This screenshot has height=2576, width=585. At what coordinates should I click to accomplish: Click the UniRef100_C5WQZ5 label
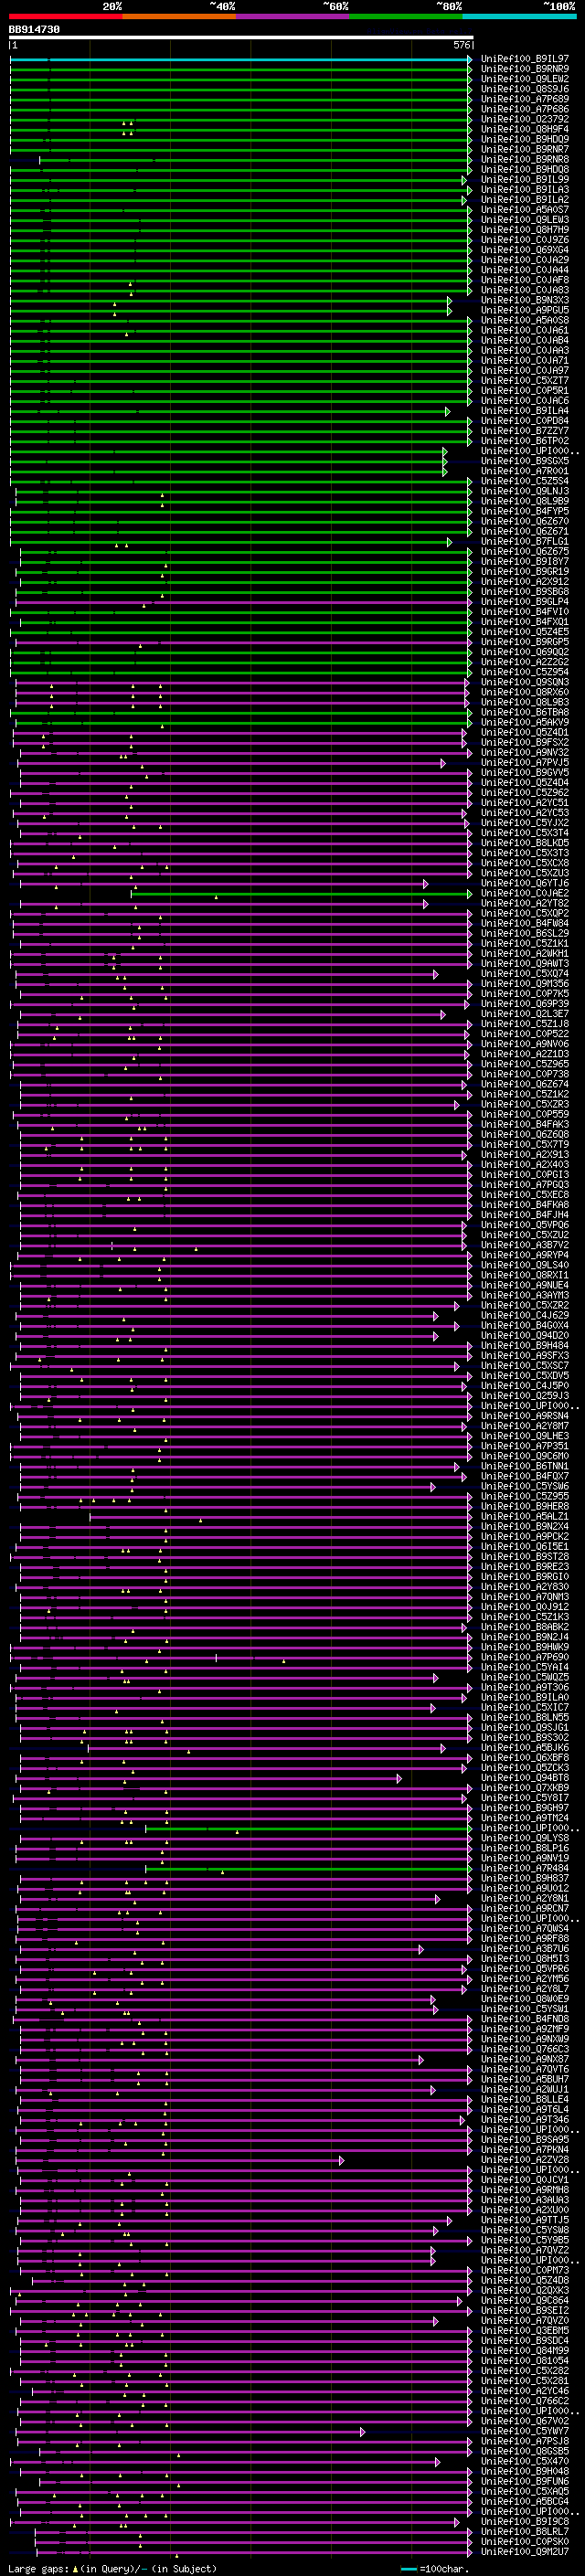525,1677
